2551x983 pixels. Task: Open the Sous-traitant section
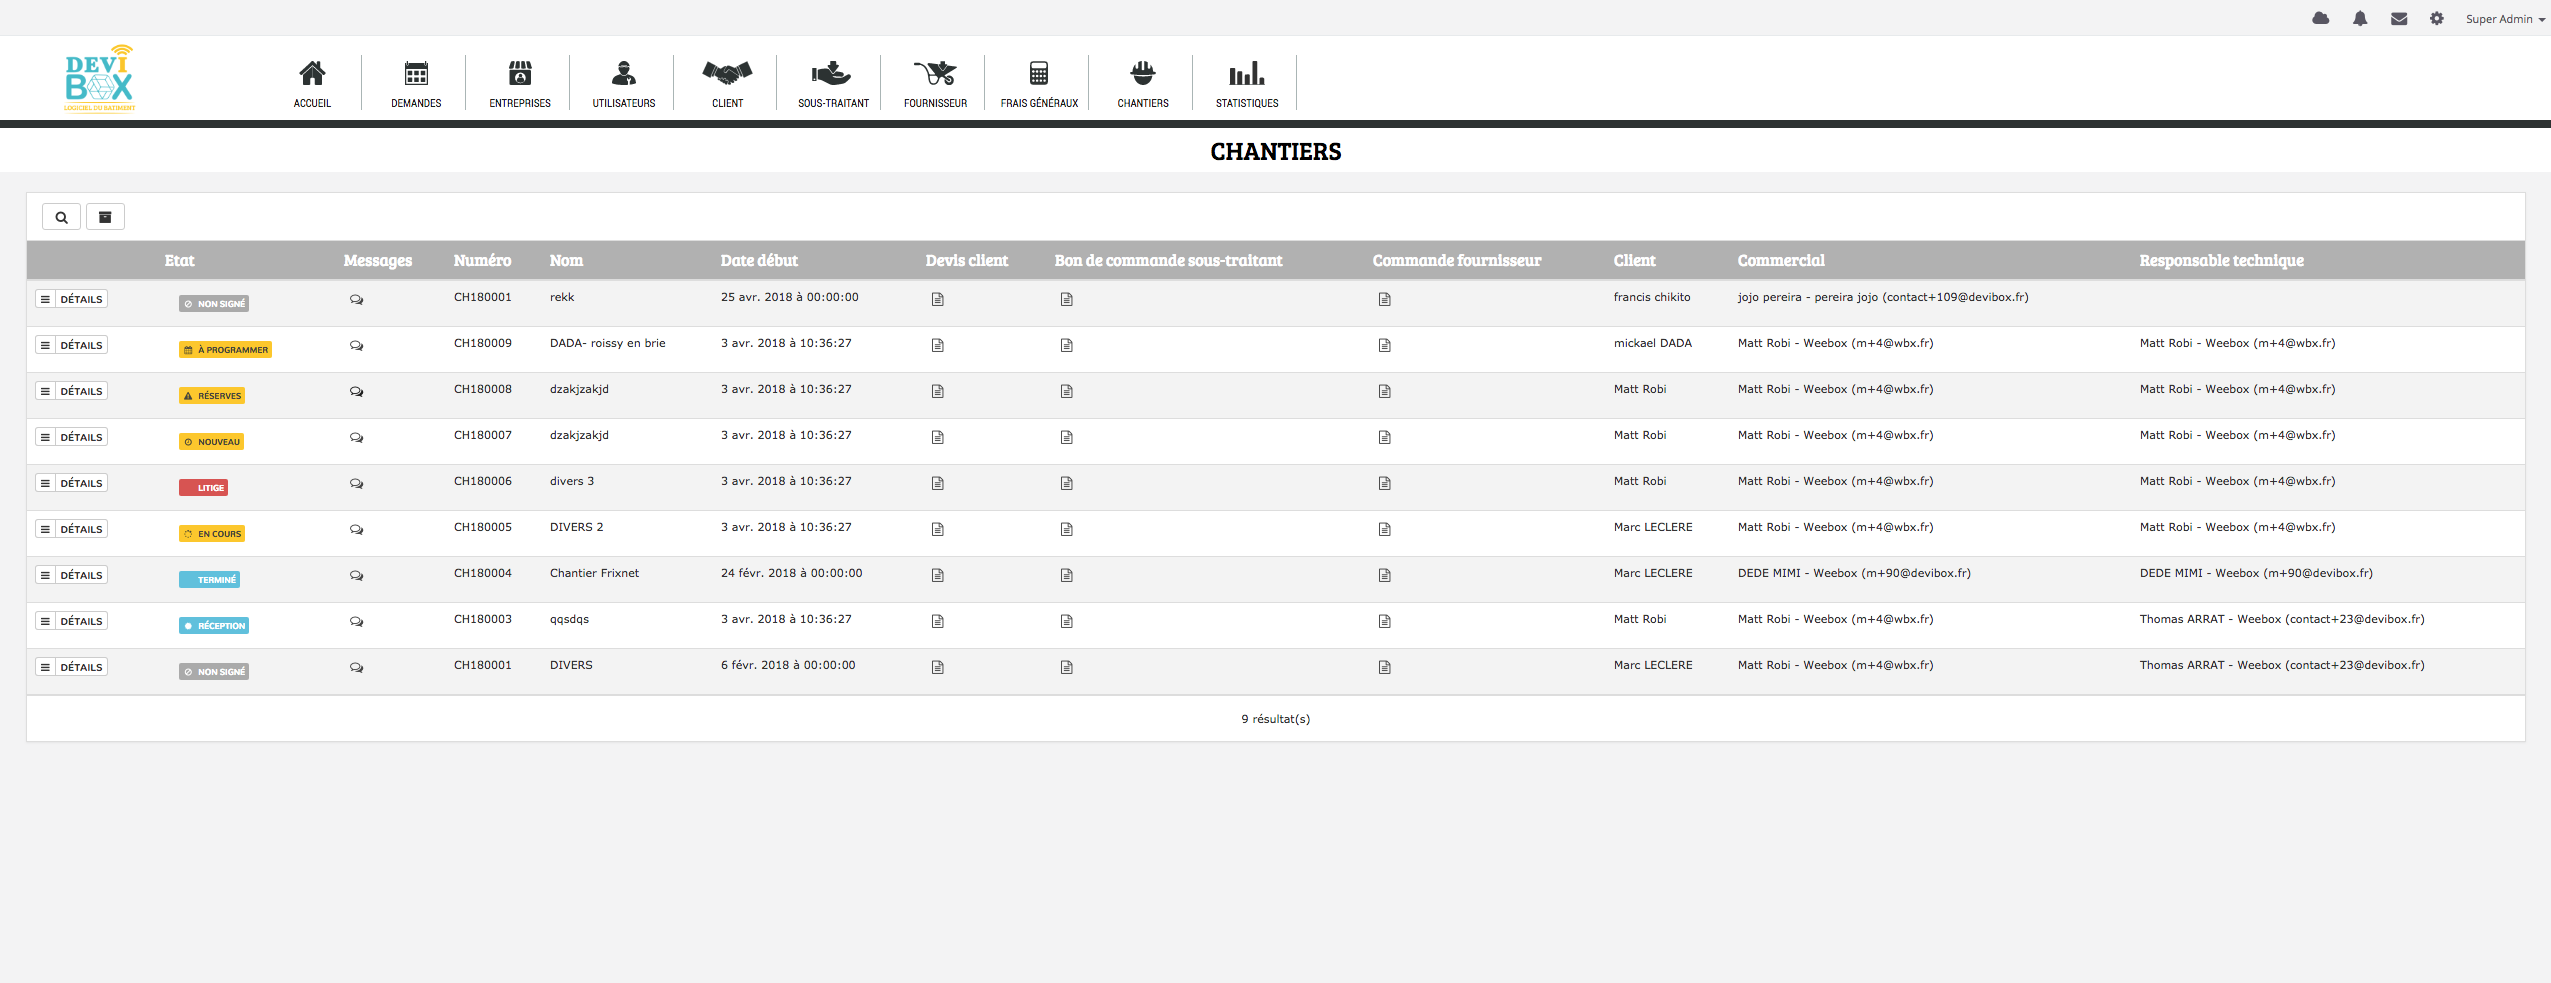pos(832,83)
